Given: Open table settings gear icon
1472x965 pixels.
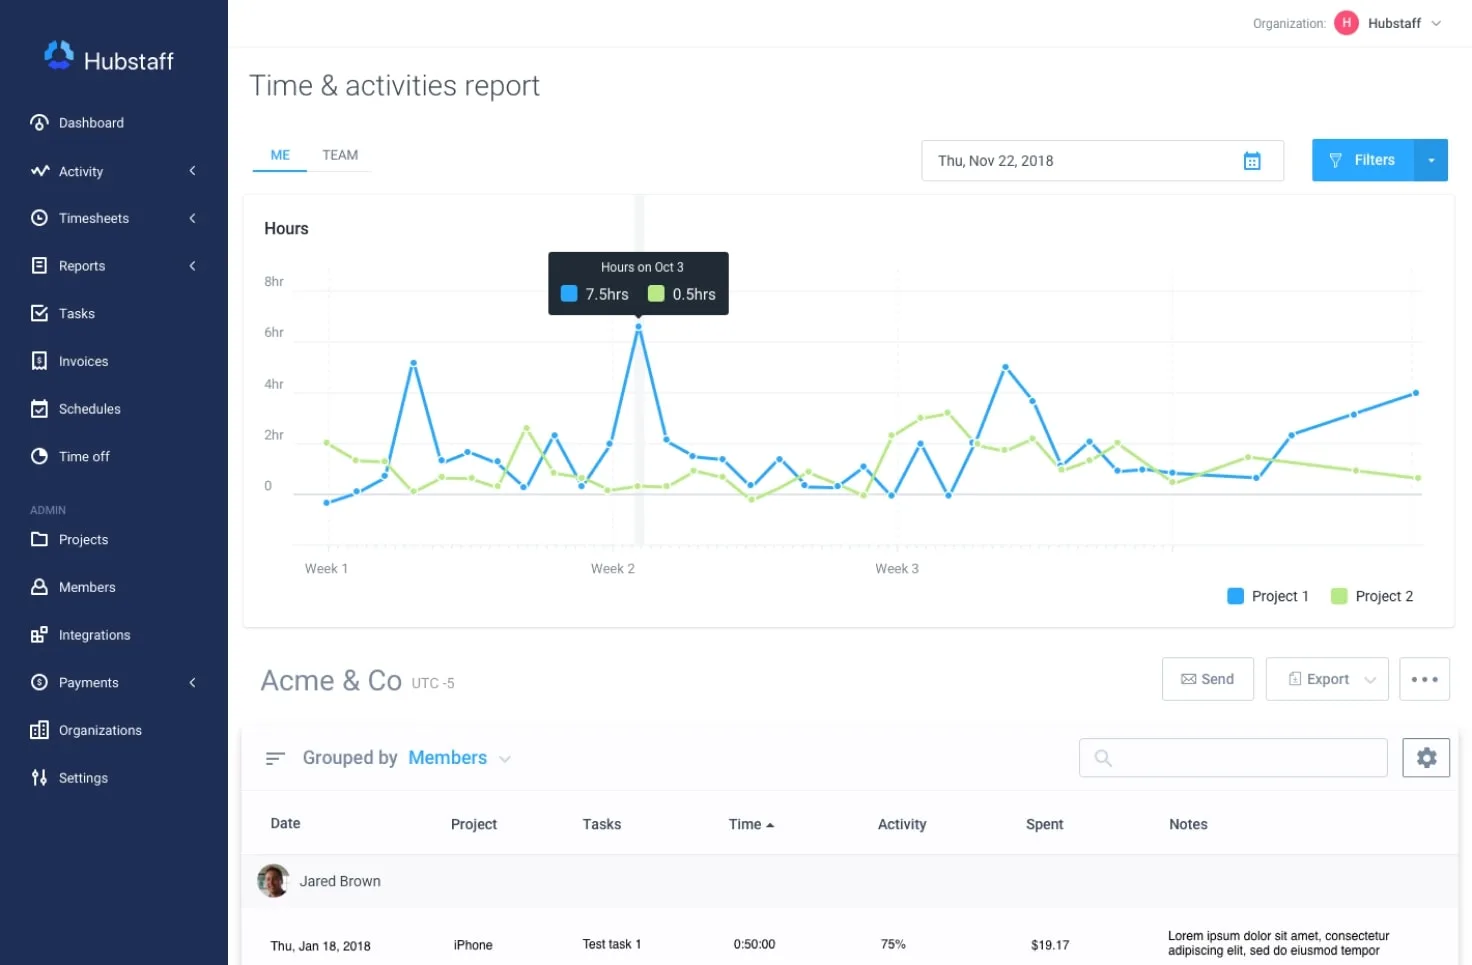Looking at the screenshot, I should (x=1426, y=758).
